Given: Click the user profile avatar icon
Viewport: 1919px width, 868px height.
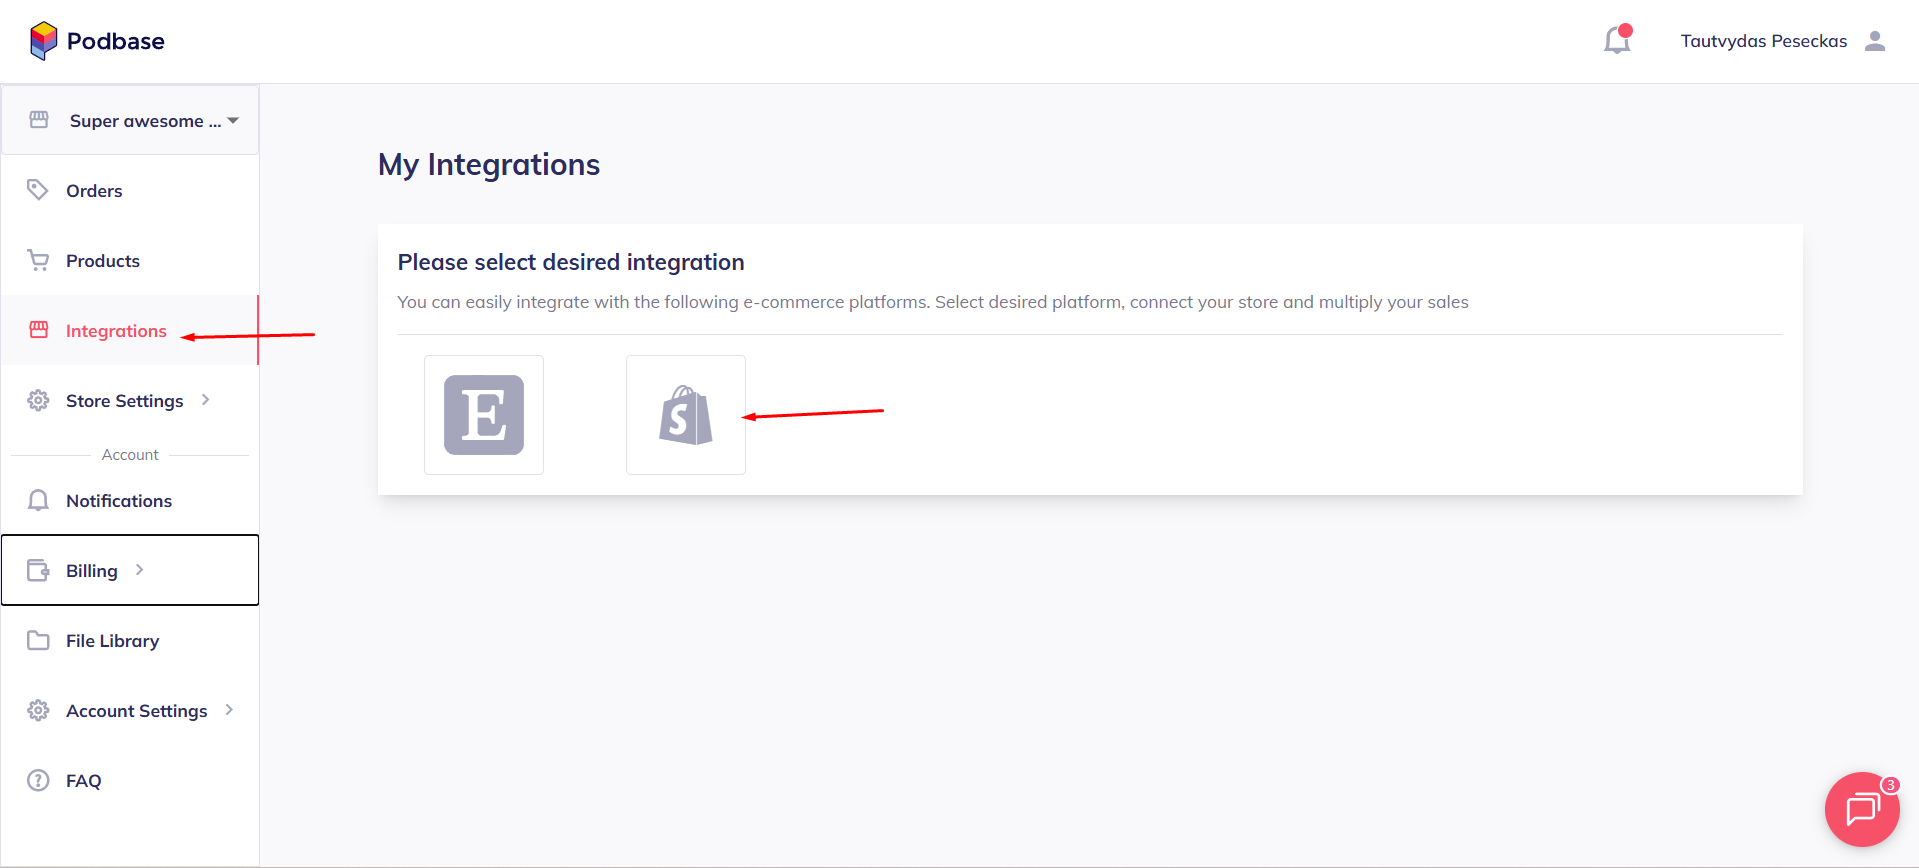Looking at the screenshot, I should pyautogui.click(x=1875, y=41).
